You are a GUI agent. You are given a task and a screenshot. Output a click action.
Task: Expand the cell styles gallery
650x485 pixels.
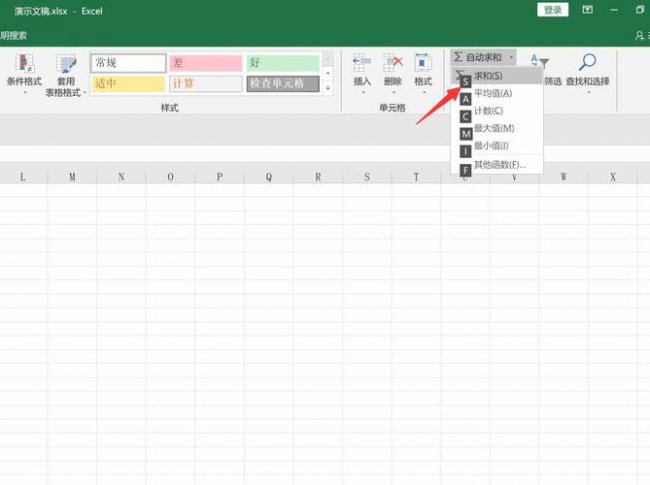coord(328,88)
